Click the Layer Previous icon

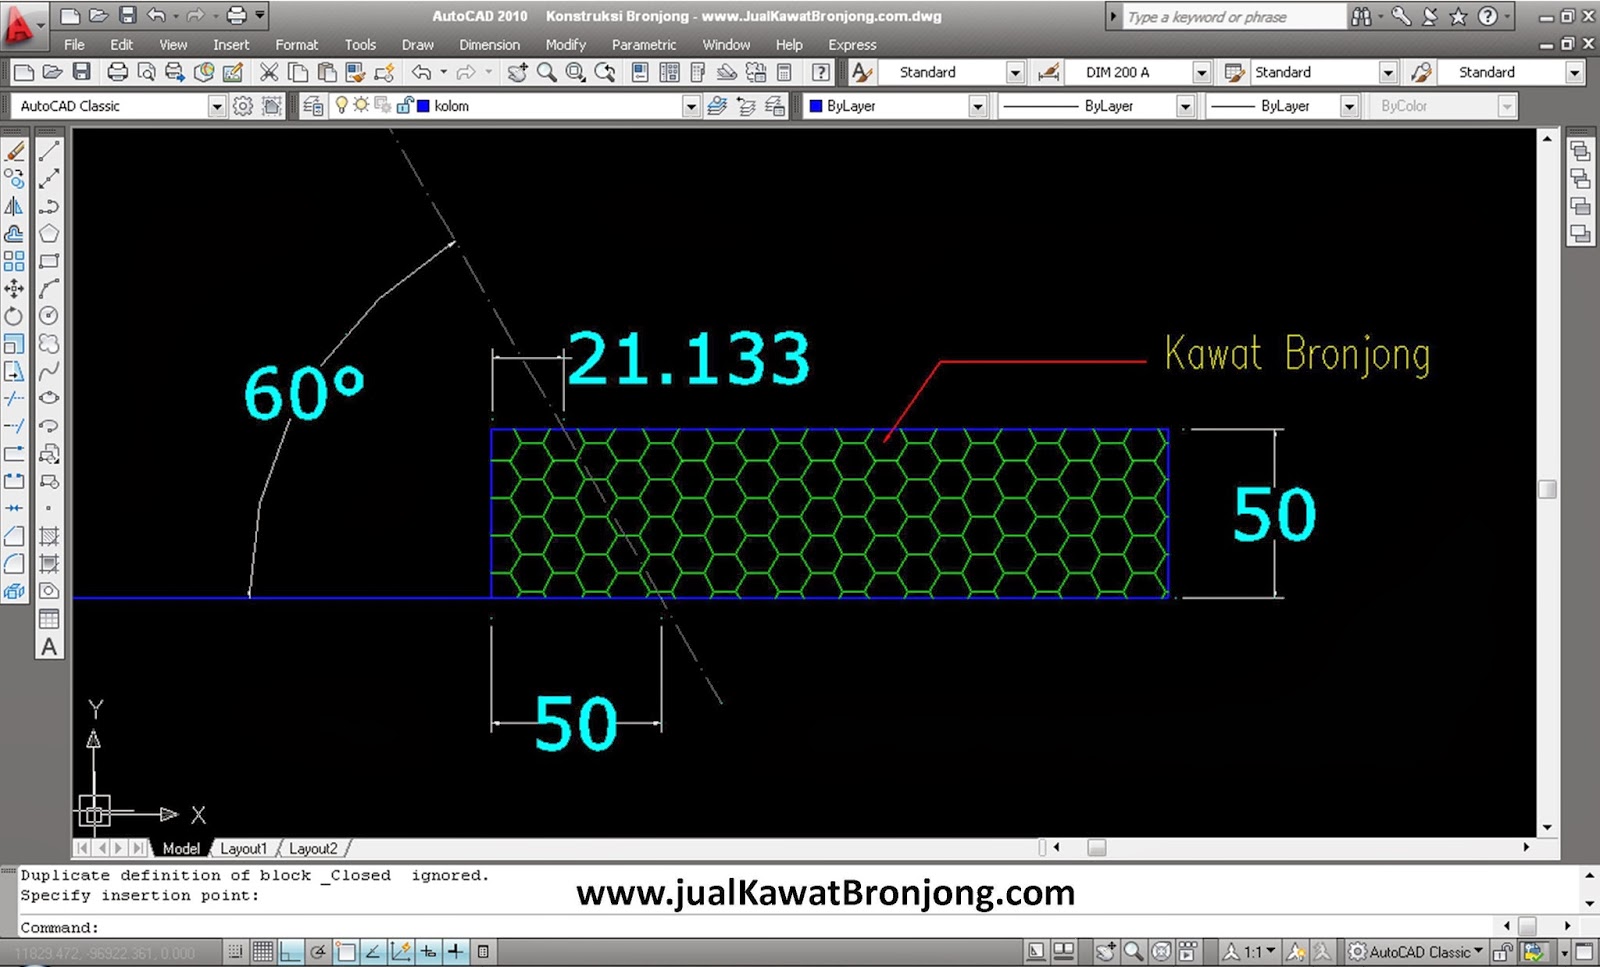tap(746, 106)
